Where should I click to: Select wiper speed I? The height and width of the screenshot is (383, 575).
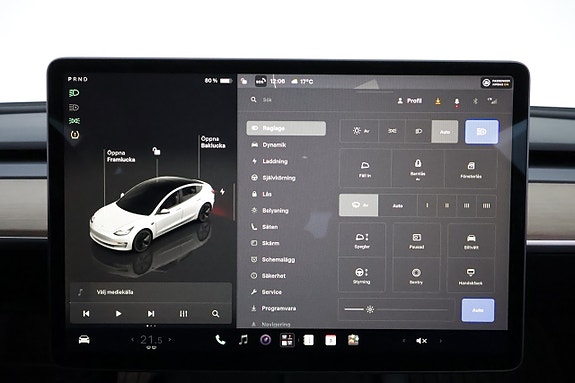click(427, 205)
